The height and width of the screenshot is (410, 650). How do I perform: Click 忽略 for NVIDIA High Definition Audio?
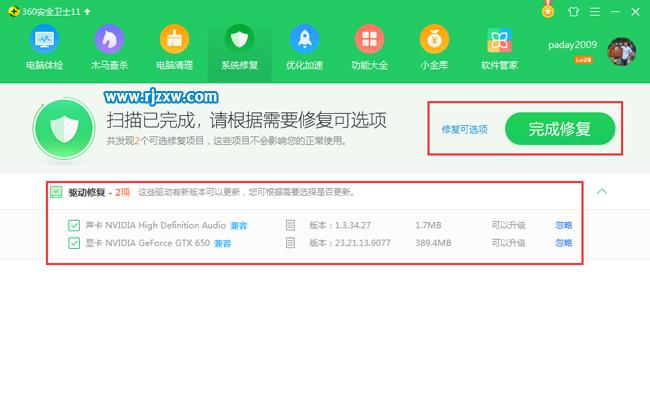(564, 225)
